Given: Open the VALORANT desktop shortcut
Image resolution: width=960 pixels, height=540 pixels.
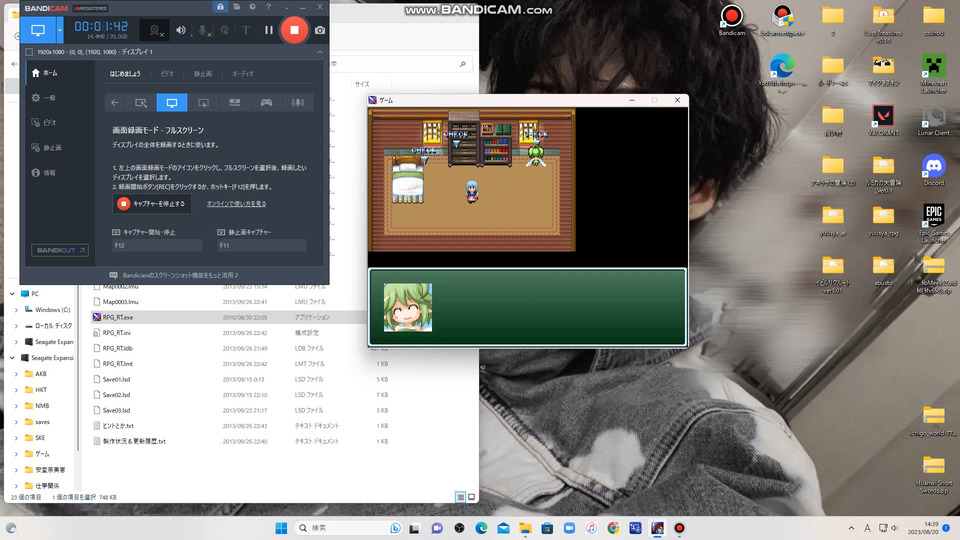Looking at the screenshot, I should point(883,119).
